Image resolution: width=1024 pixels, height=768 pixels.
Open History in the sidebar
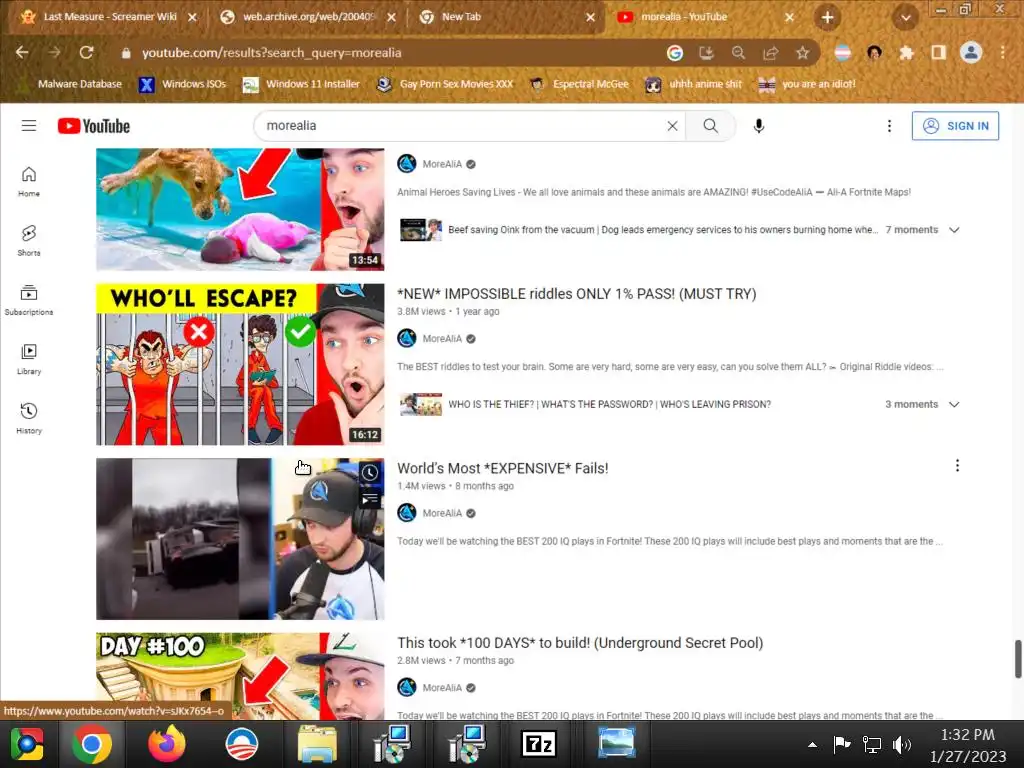tap(29, 418)
